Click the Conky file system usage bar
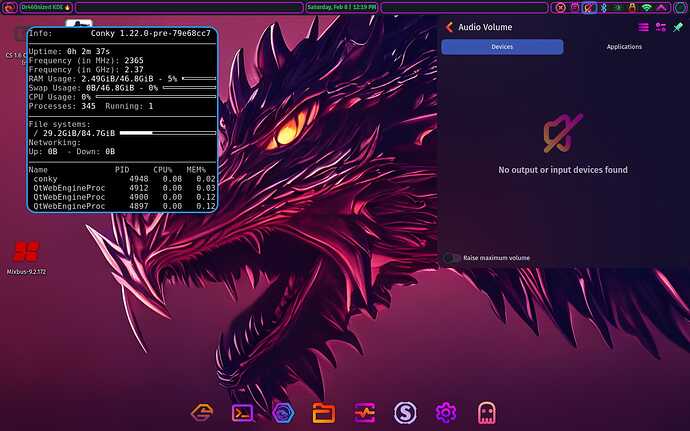This screenshot has width=690, height=431. [168, 133]
